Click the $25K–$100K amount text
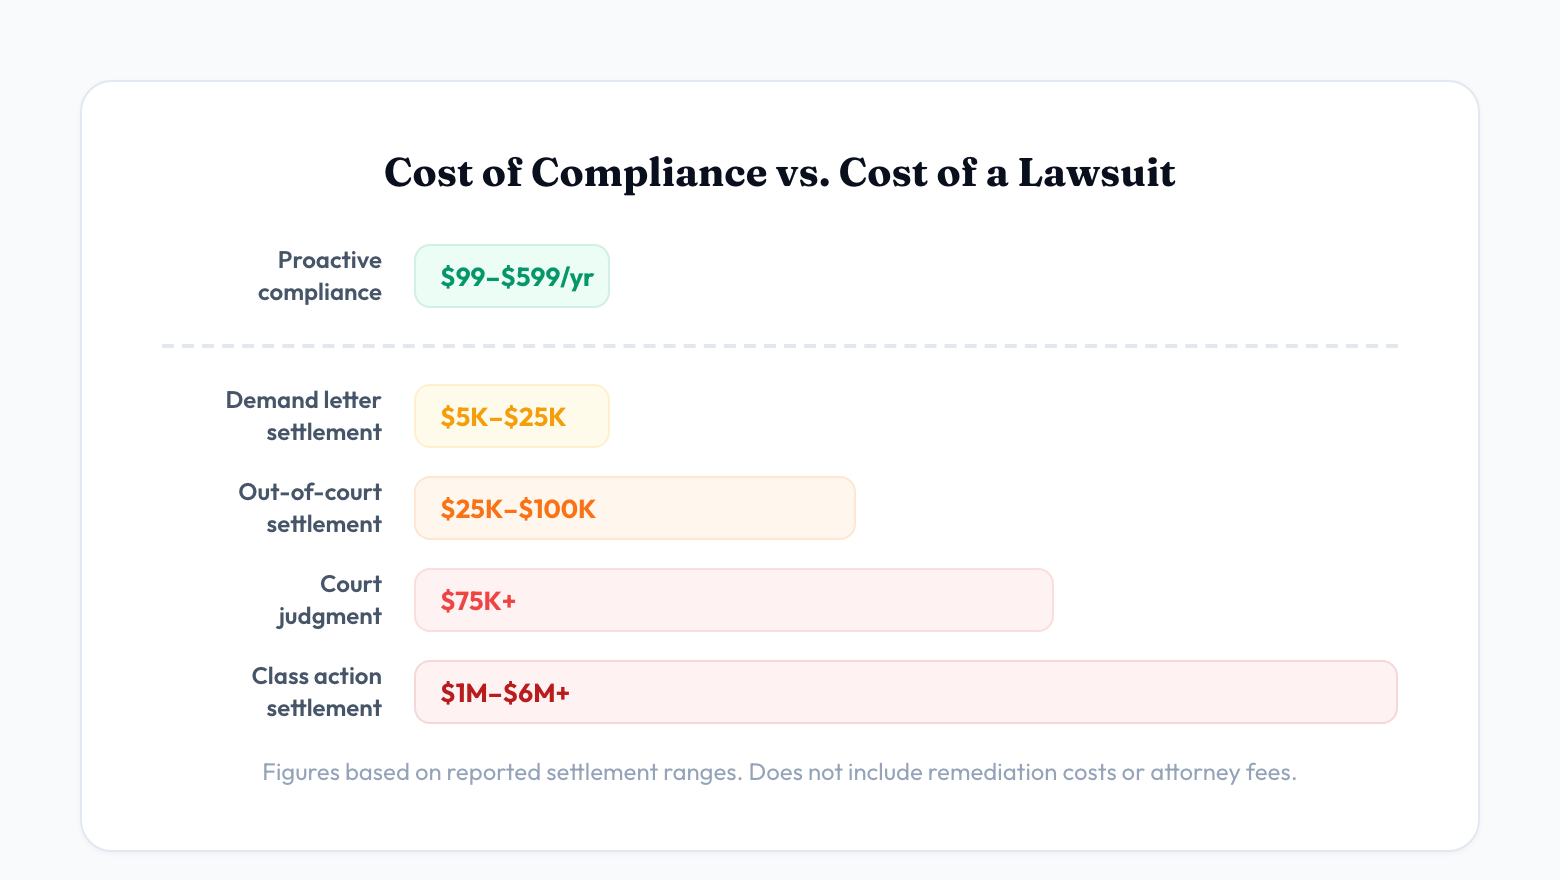The width and height of the screenshot is (1560, 880). click(518, 509)
